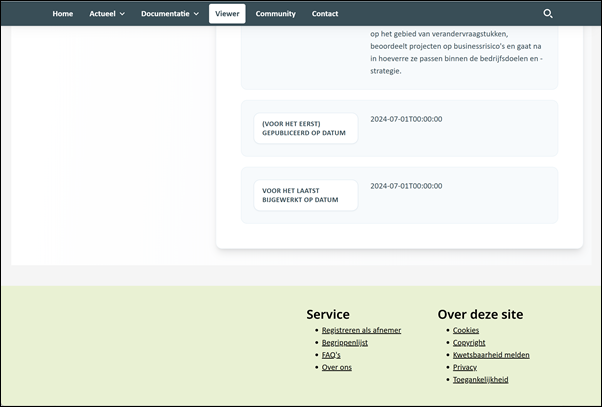This screenshot has height=407, width=602.
Task: Select the 'Voor het laatst bijgewerkt op datum' label
Action: tap(306, 195)
